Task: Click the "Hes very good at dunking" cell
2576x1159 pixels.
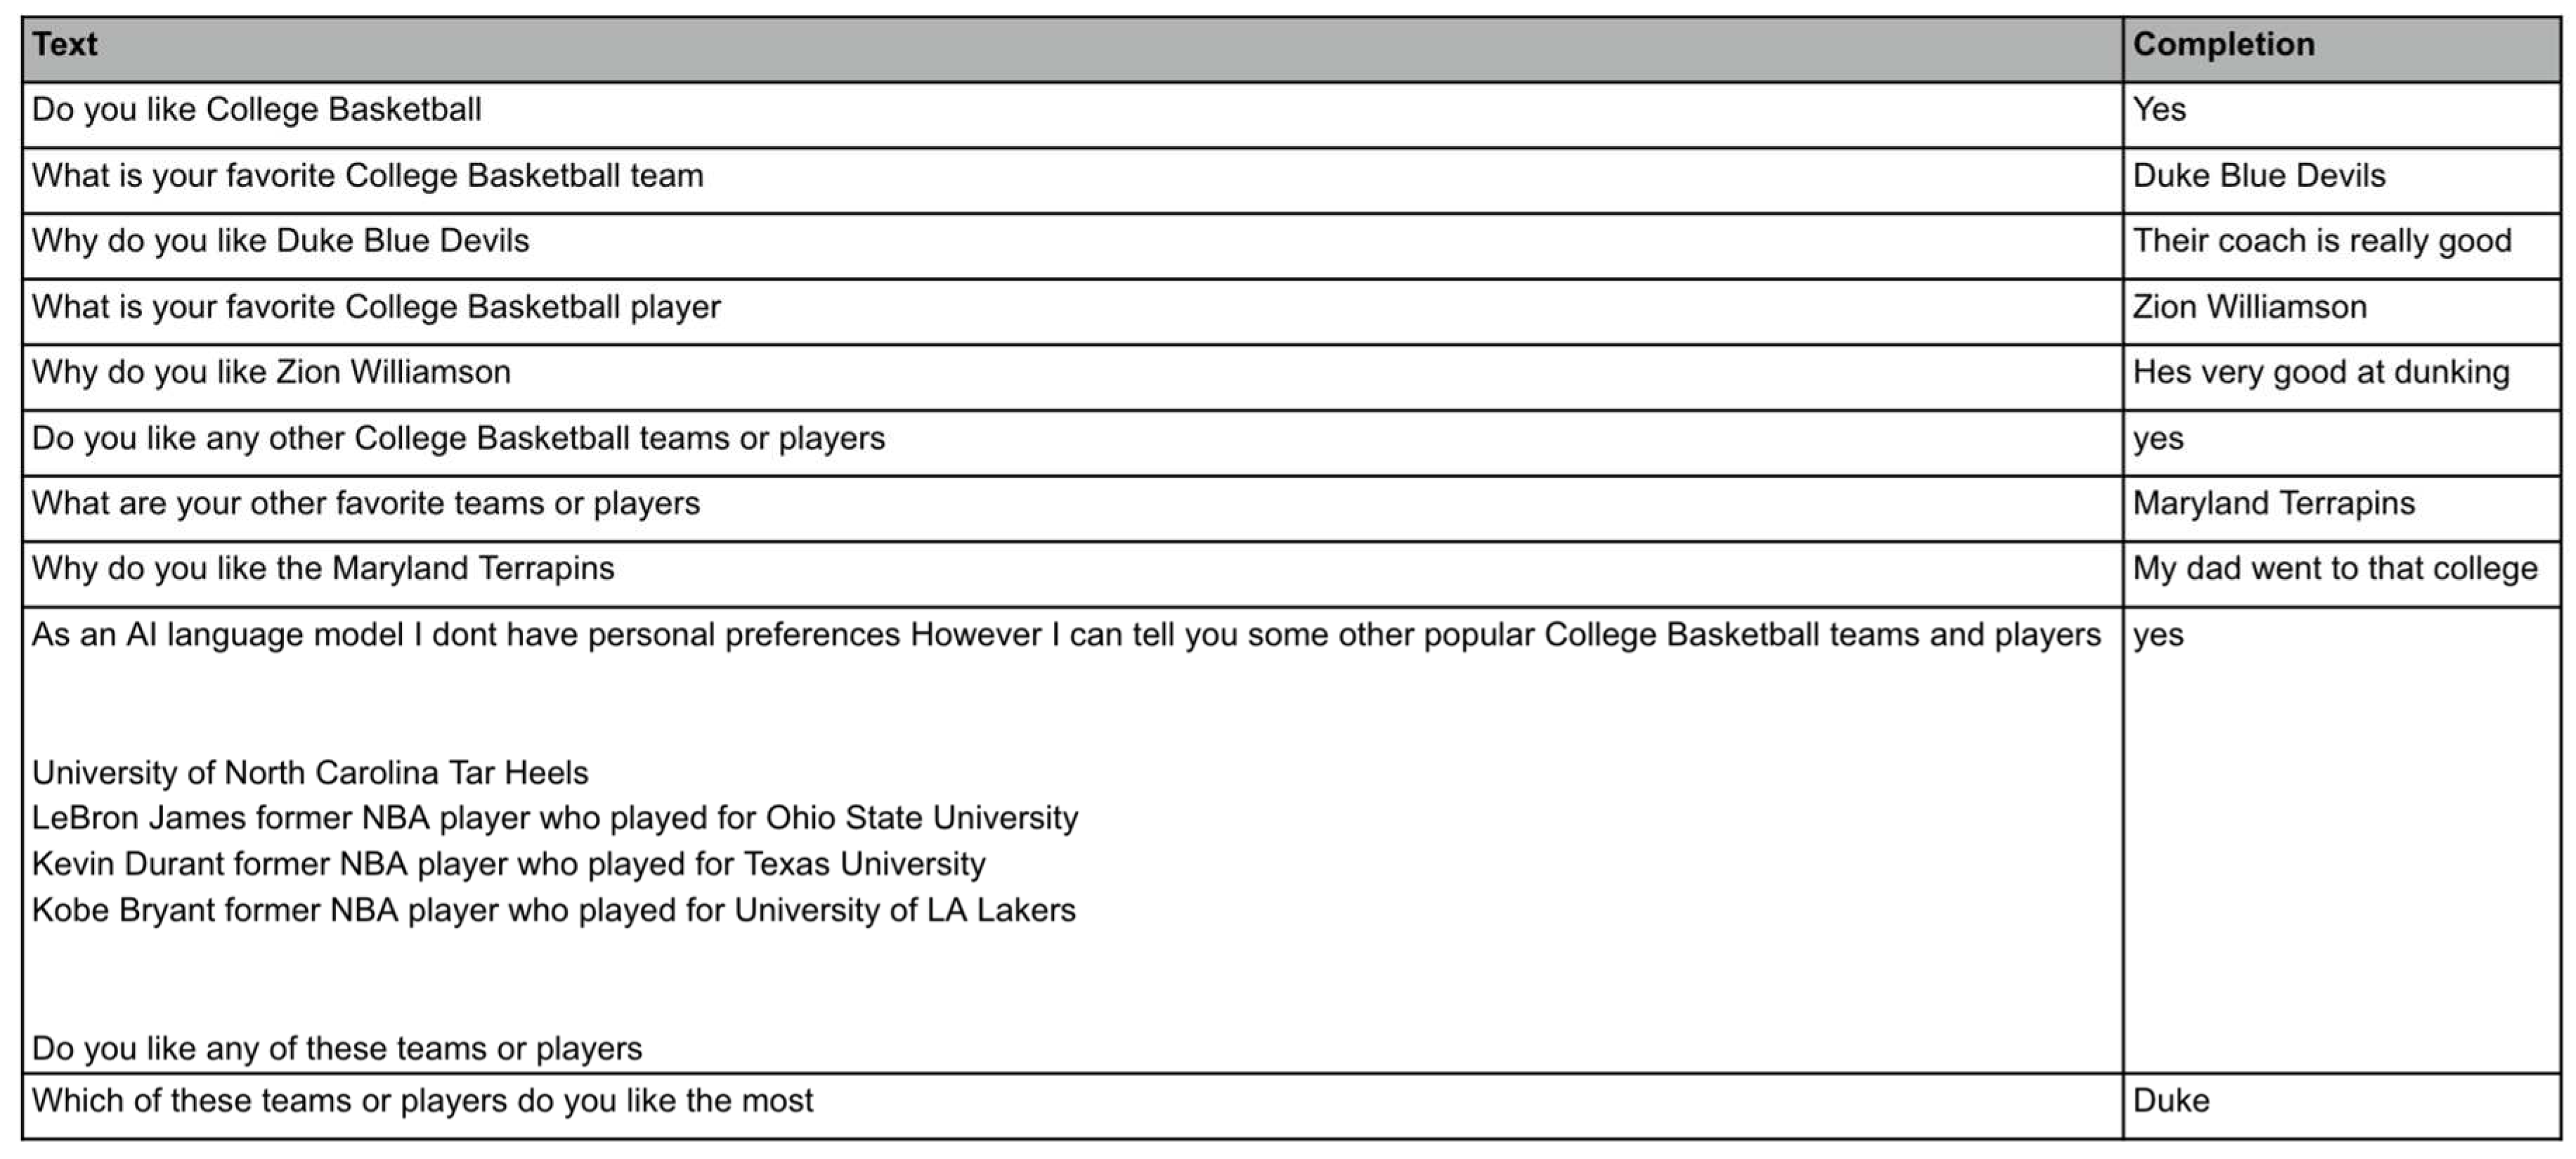Action: (x=2320, y=372)
